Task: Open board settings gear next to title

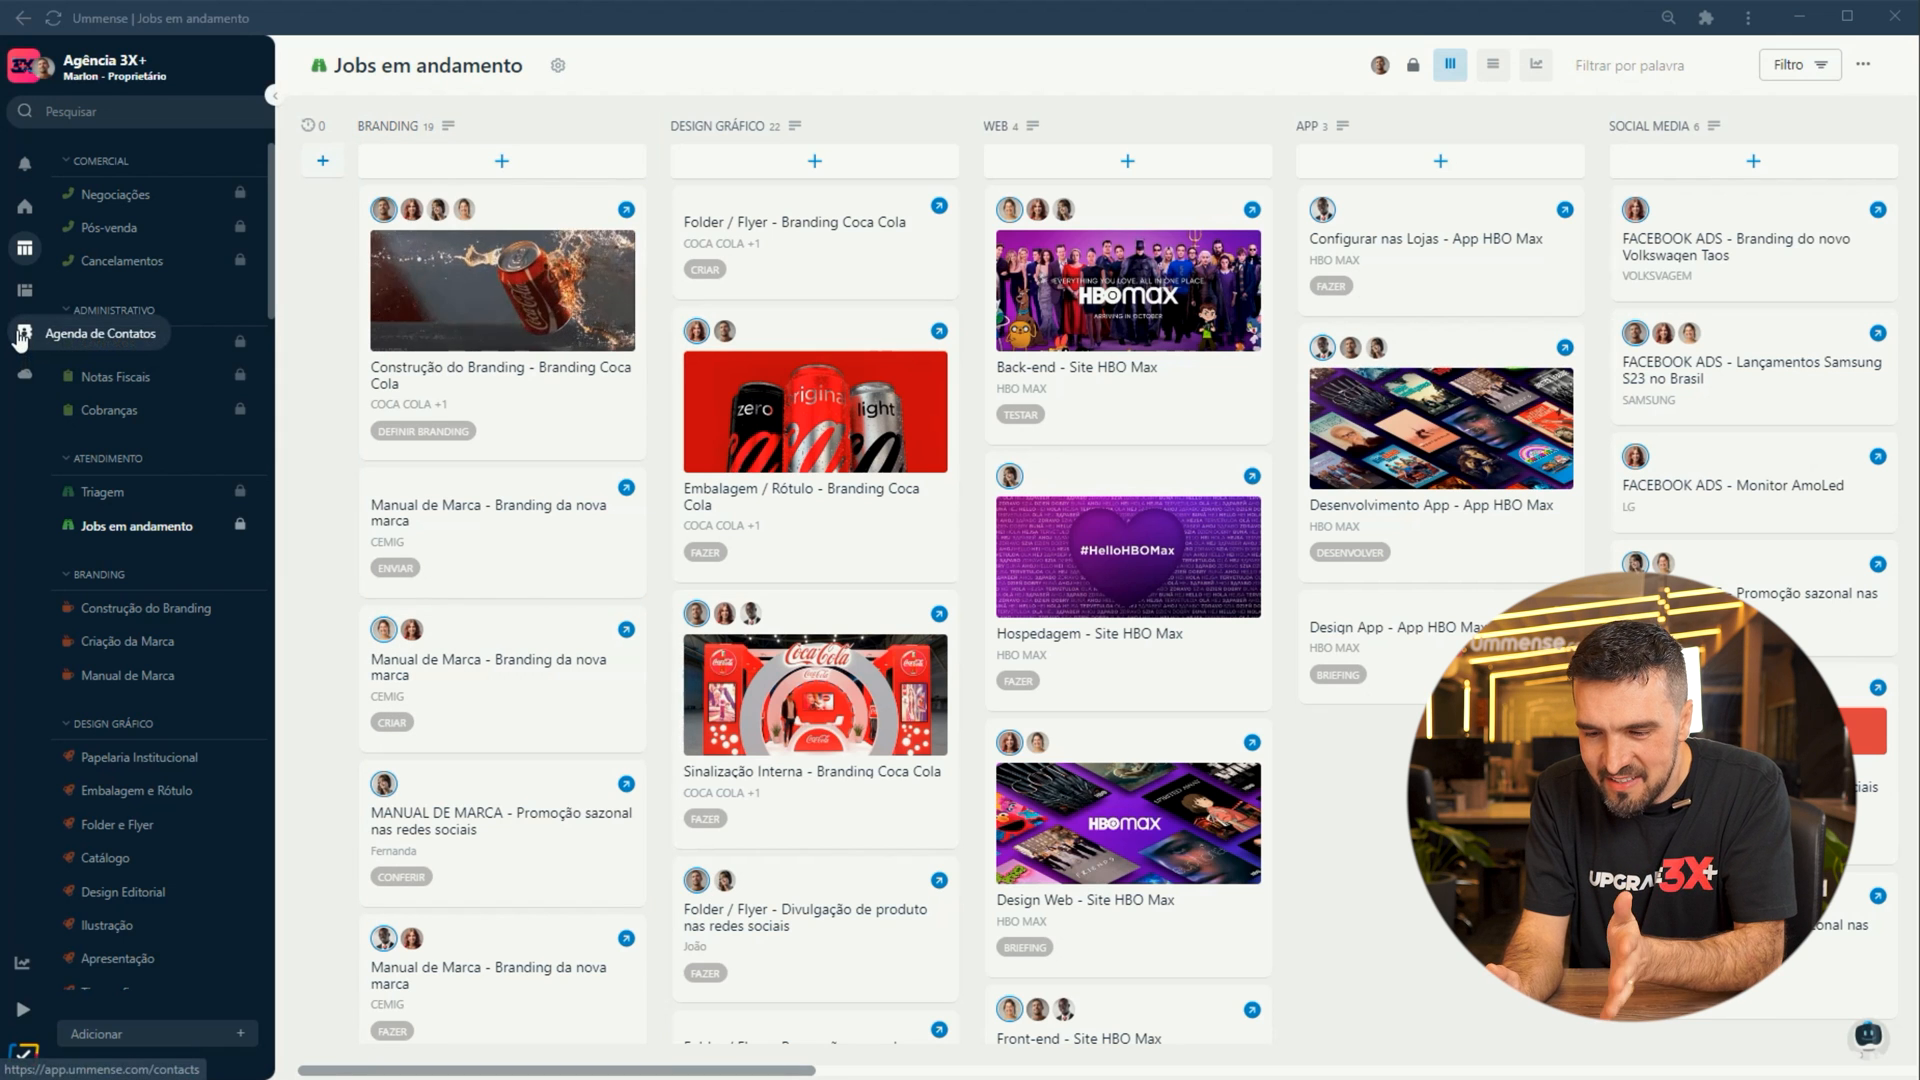Action: tap(558, 65)
